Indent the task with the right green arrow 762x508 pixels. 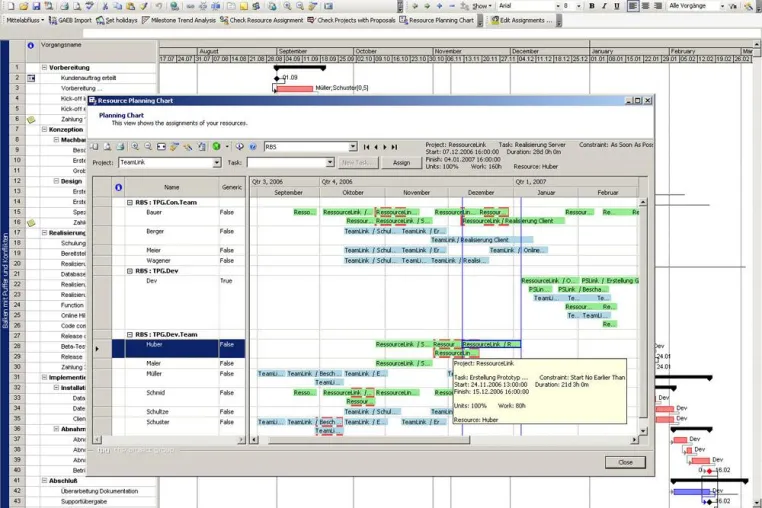click(x=427, y=6)
